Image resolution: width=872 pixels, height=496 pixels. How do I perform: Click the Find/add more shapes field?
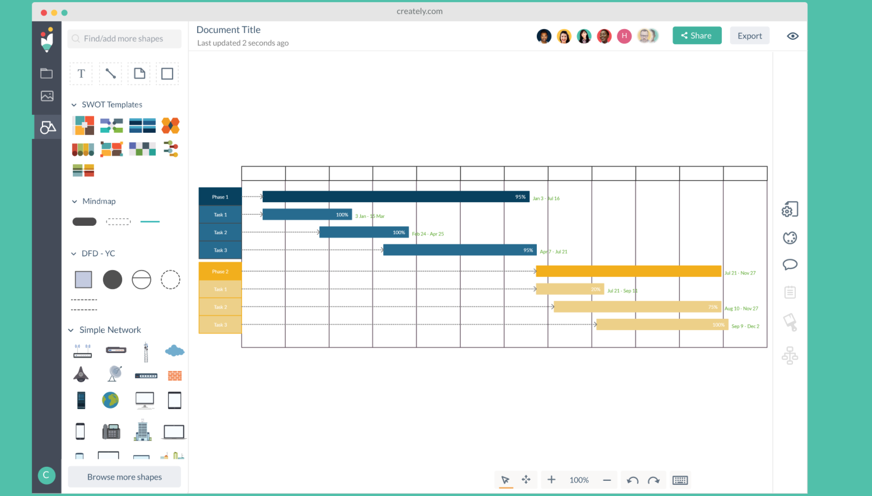click(x=125, y=38)
